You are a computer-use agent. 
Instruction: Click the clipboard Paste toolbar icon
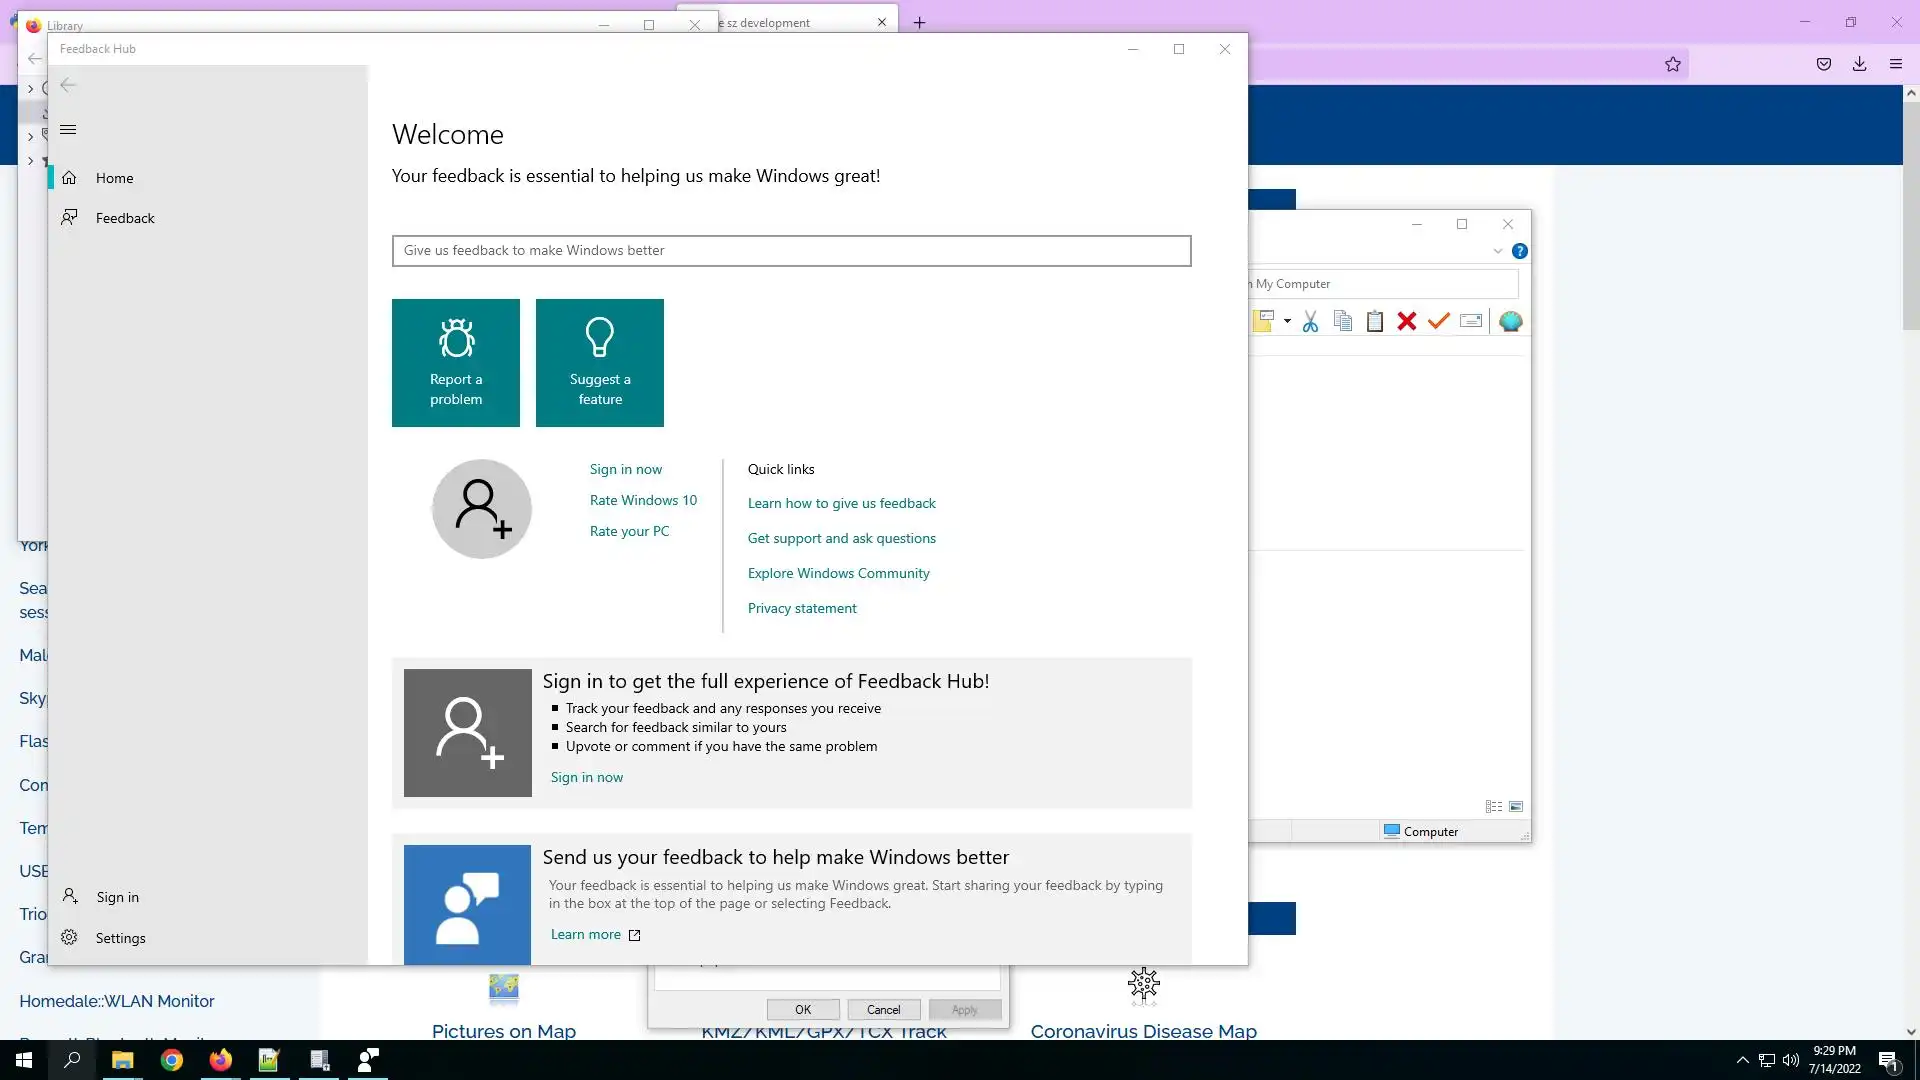click(x=1375, y=322)
